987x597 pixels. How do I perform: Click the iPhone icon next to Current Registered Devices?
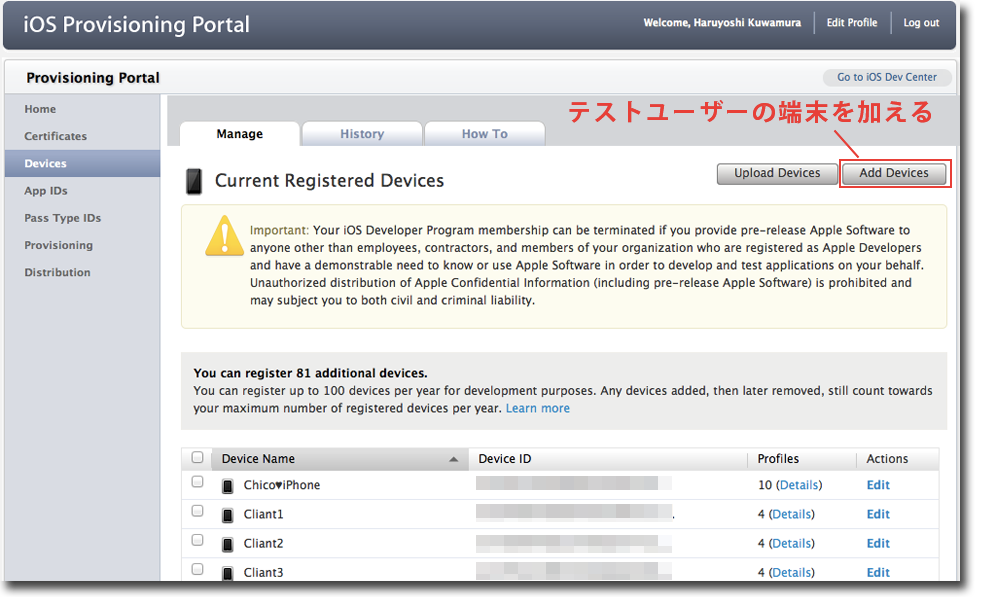(x=194, y=181)
